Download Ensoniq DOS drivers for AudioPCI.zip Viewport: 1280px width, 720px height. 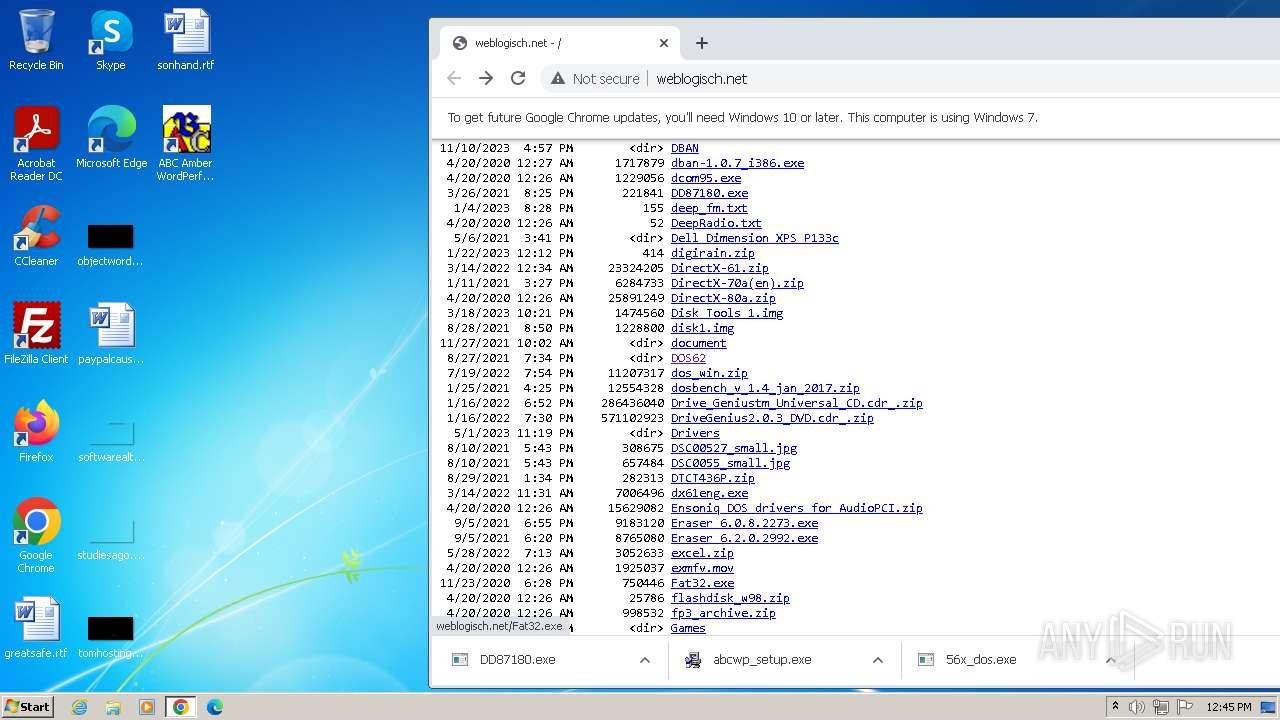click(797, 508)
